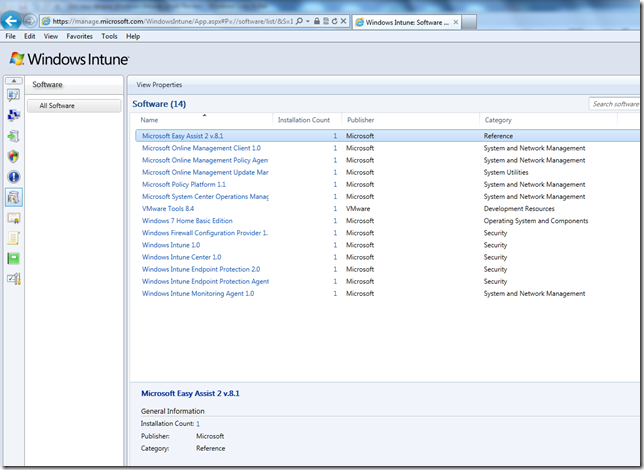The width and height of the screenshot is (644, 470).
Task: Stop loading with the X icon
Action: pos(343,21)
